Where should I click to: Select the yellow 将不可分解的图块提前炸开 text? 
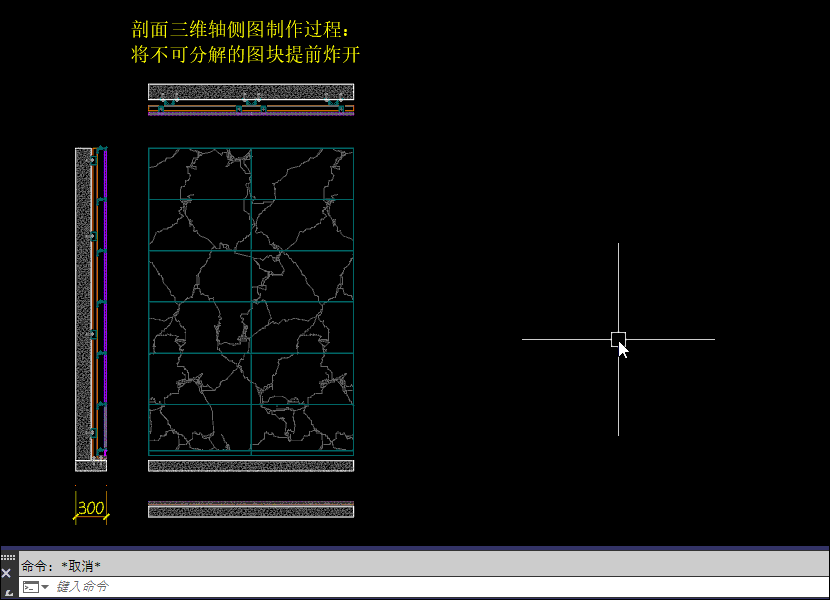pyautogui.click(x=245, y=55)
